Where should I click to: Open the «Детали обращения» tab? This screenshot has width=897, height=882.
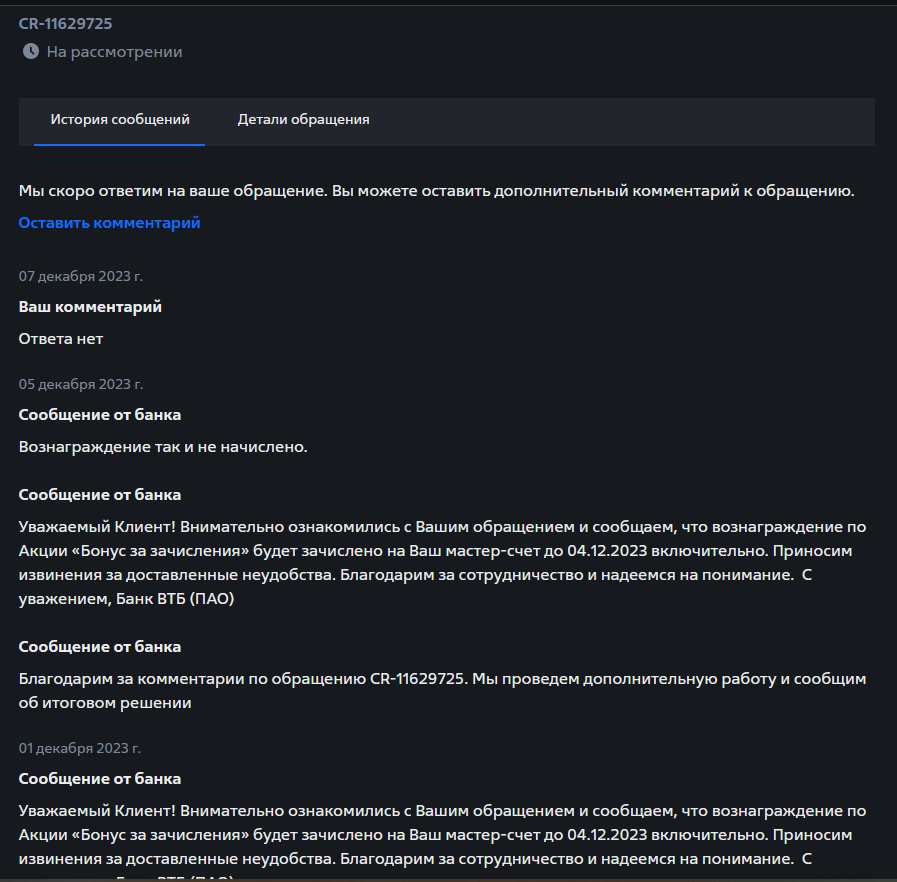(303, 120)
